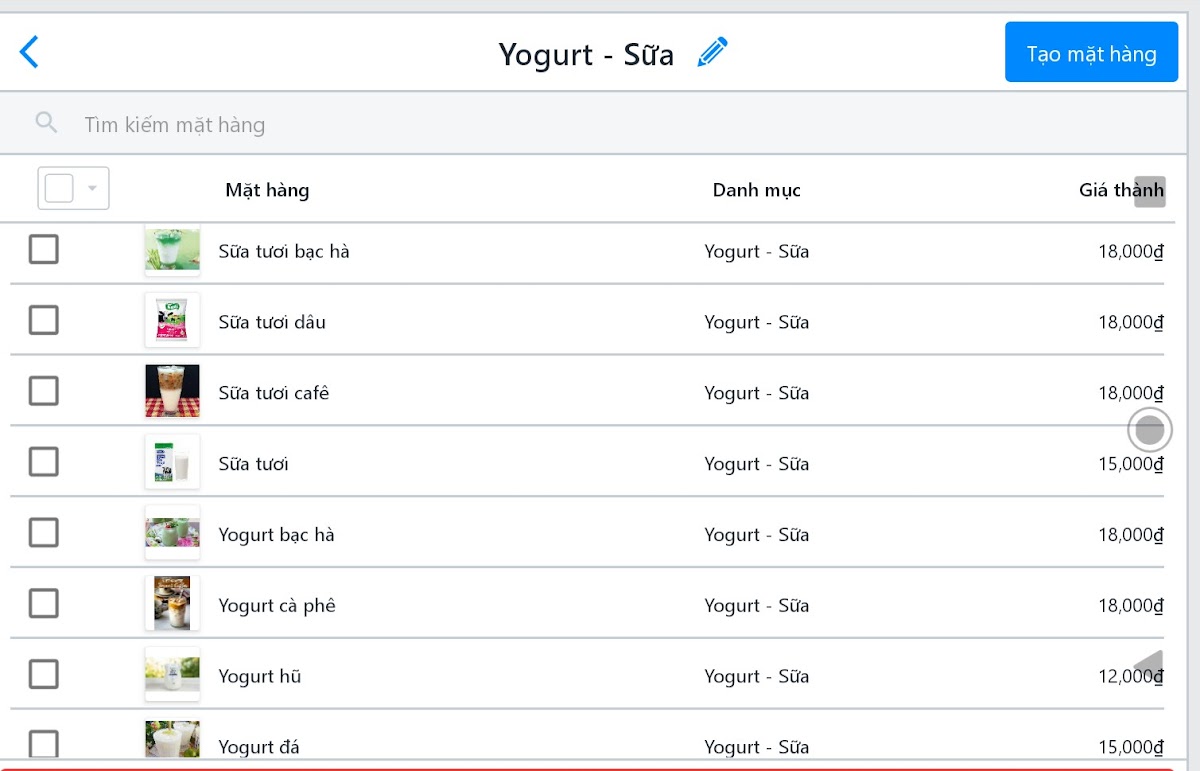
Task: Tap the circular home overlay button
Action: [x=1150, y=430]
